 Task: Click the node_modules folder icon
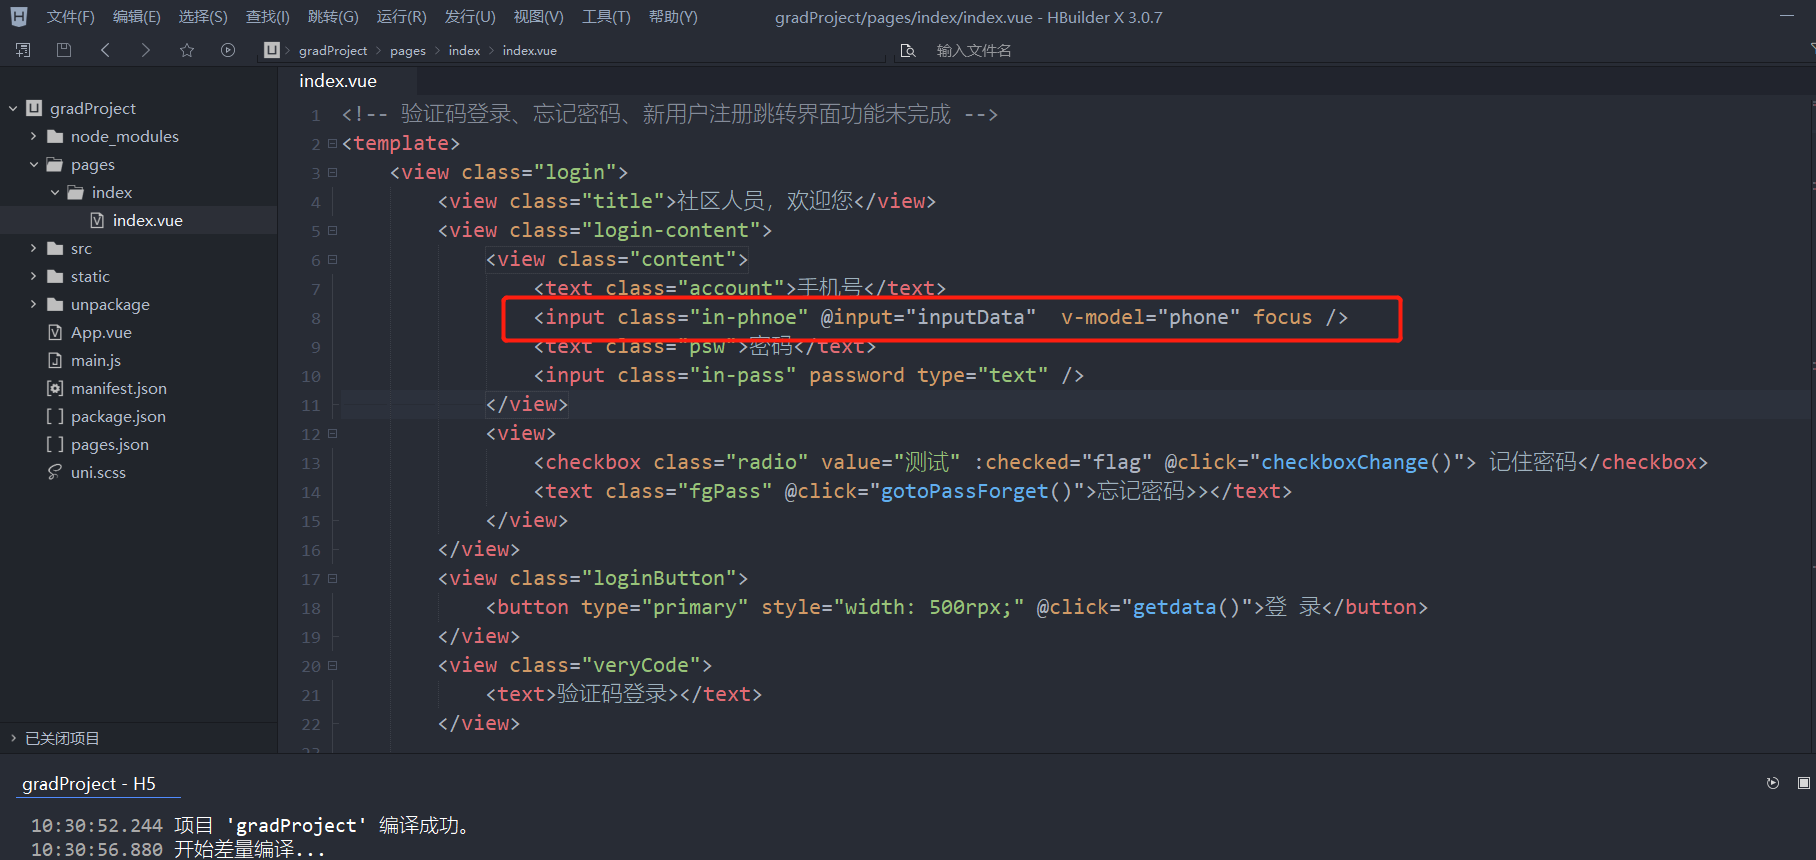click(x=55, y=136)
